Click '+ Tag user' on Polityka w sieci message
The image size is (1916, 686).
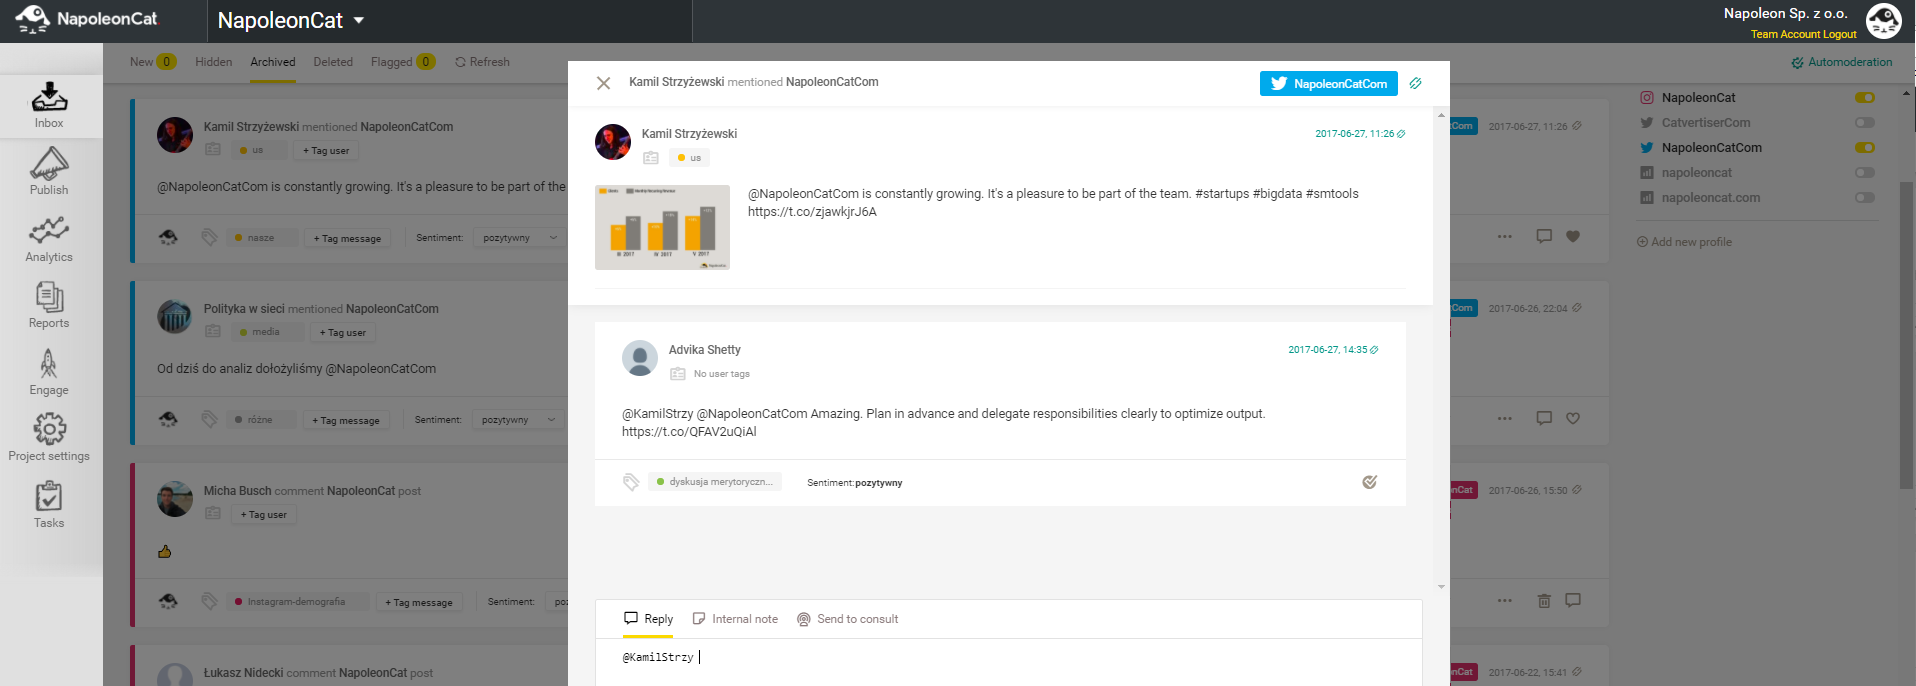pyautogui.click(x=342, y=333)
